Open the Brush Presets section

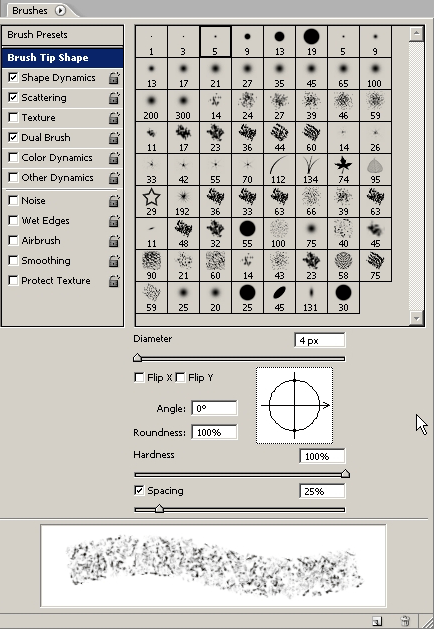63,35
